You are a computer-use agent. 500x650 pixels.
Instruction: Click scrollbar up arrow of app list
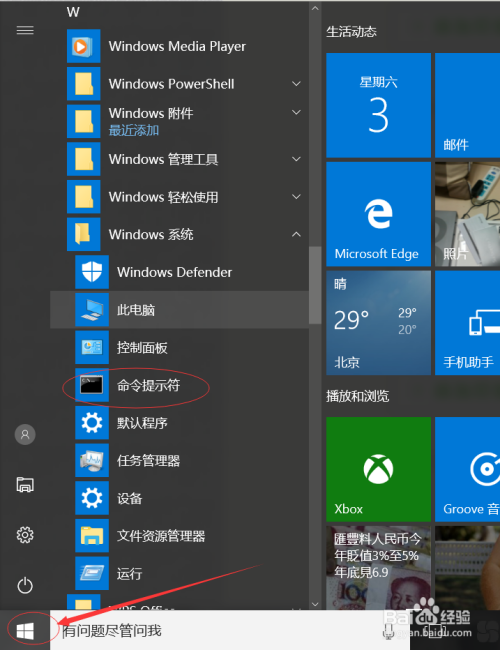coord(315,8)
